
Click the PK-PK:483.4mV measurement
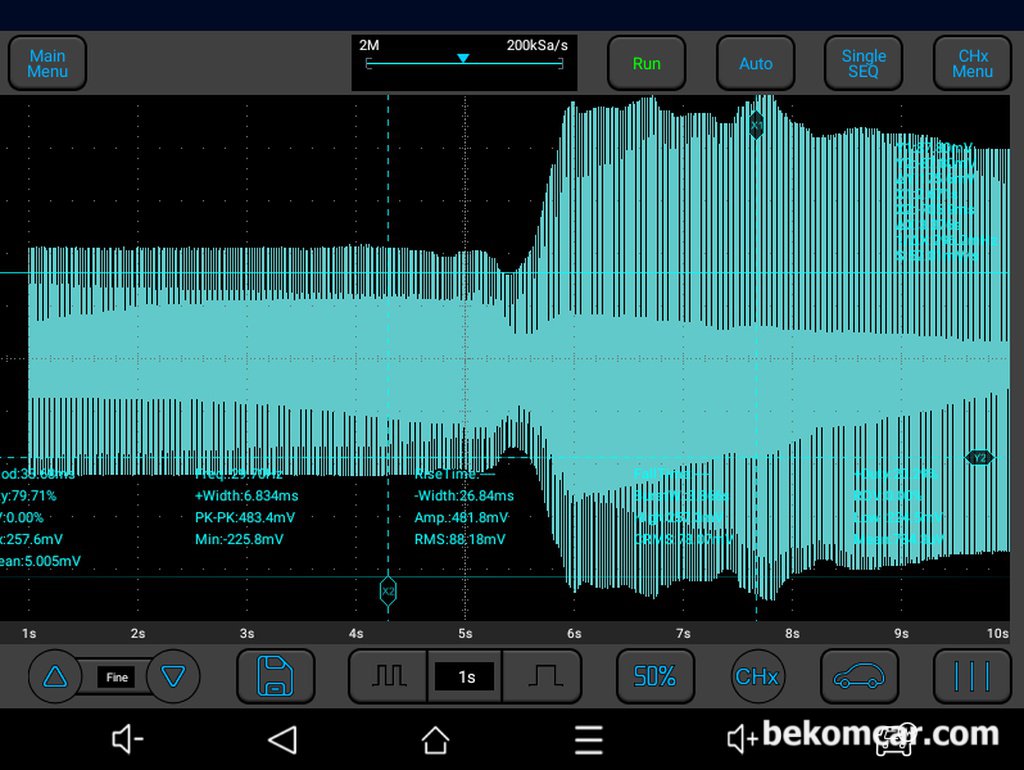tap(245, 518)
